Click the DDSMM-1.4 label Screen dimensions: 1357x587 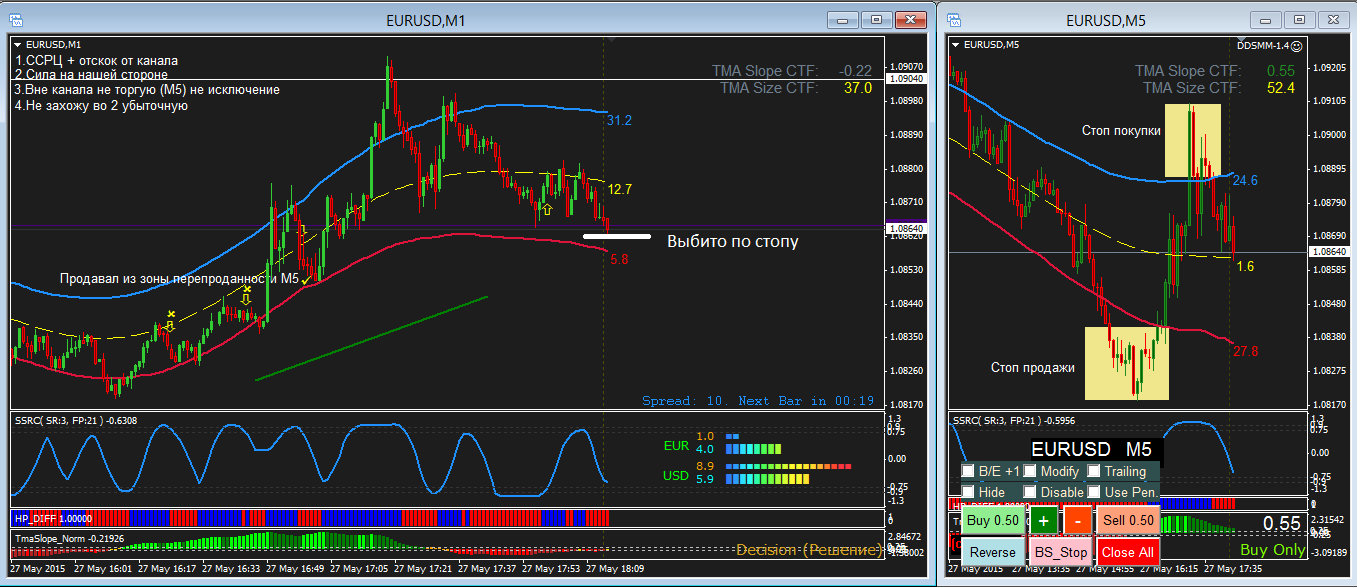pos(1263,45)
